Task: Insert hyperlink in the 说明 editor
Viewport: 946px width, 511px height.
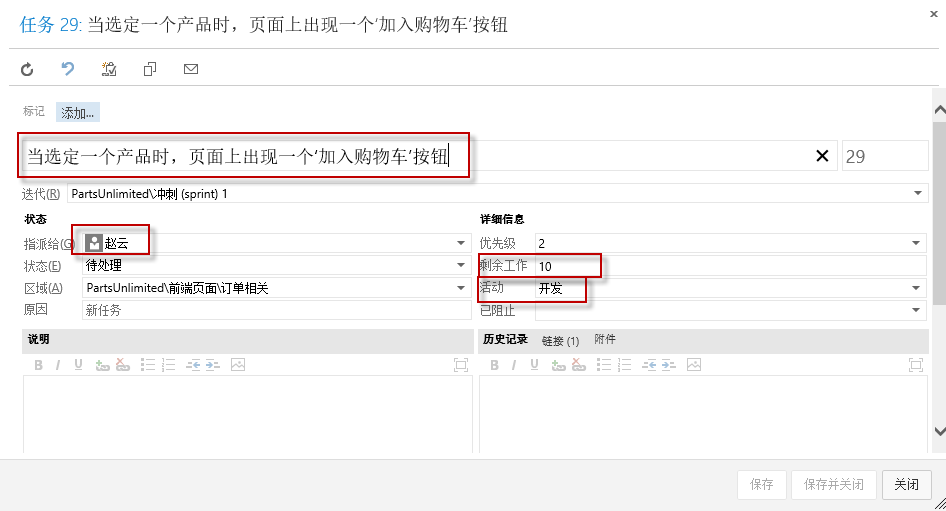Action: 102,365
